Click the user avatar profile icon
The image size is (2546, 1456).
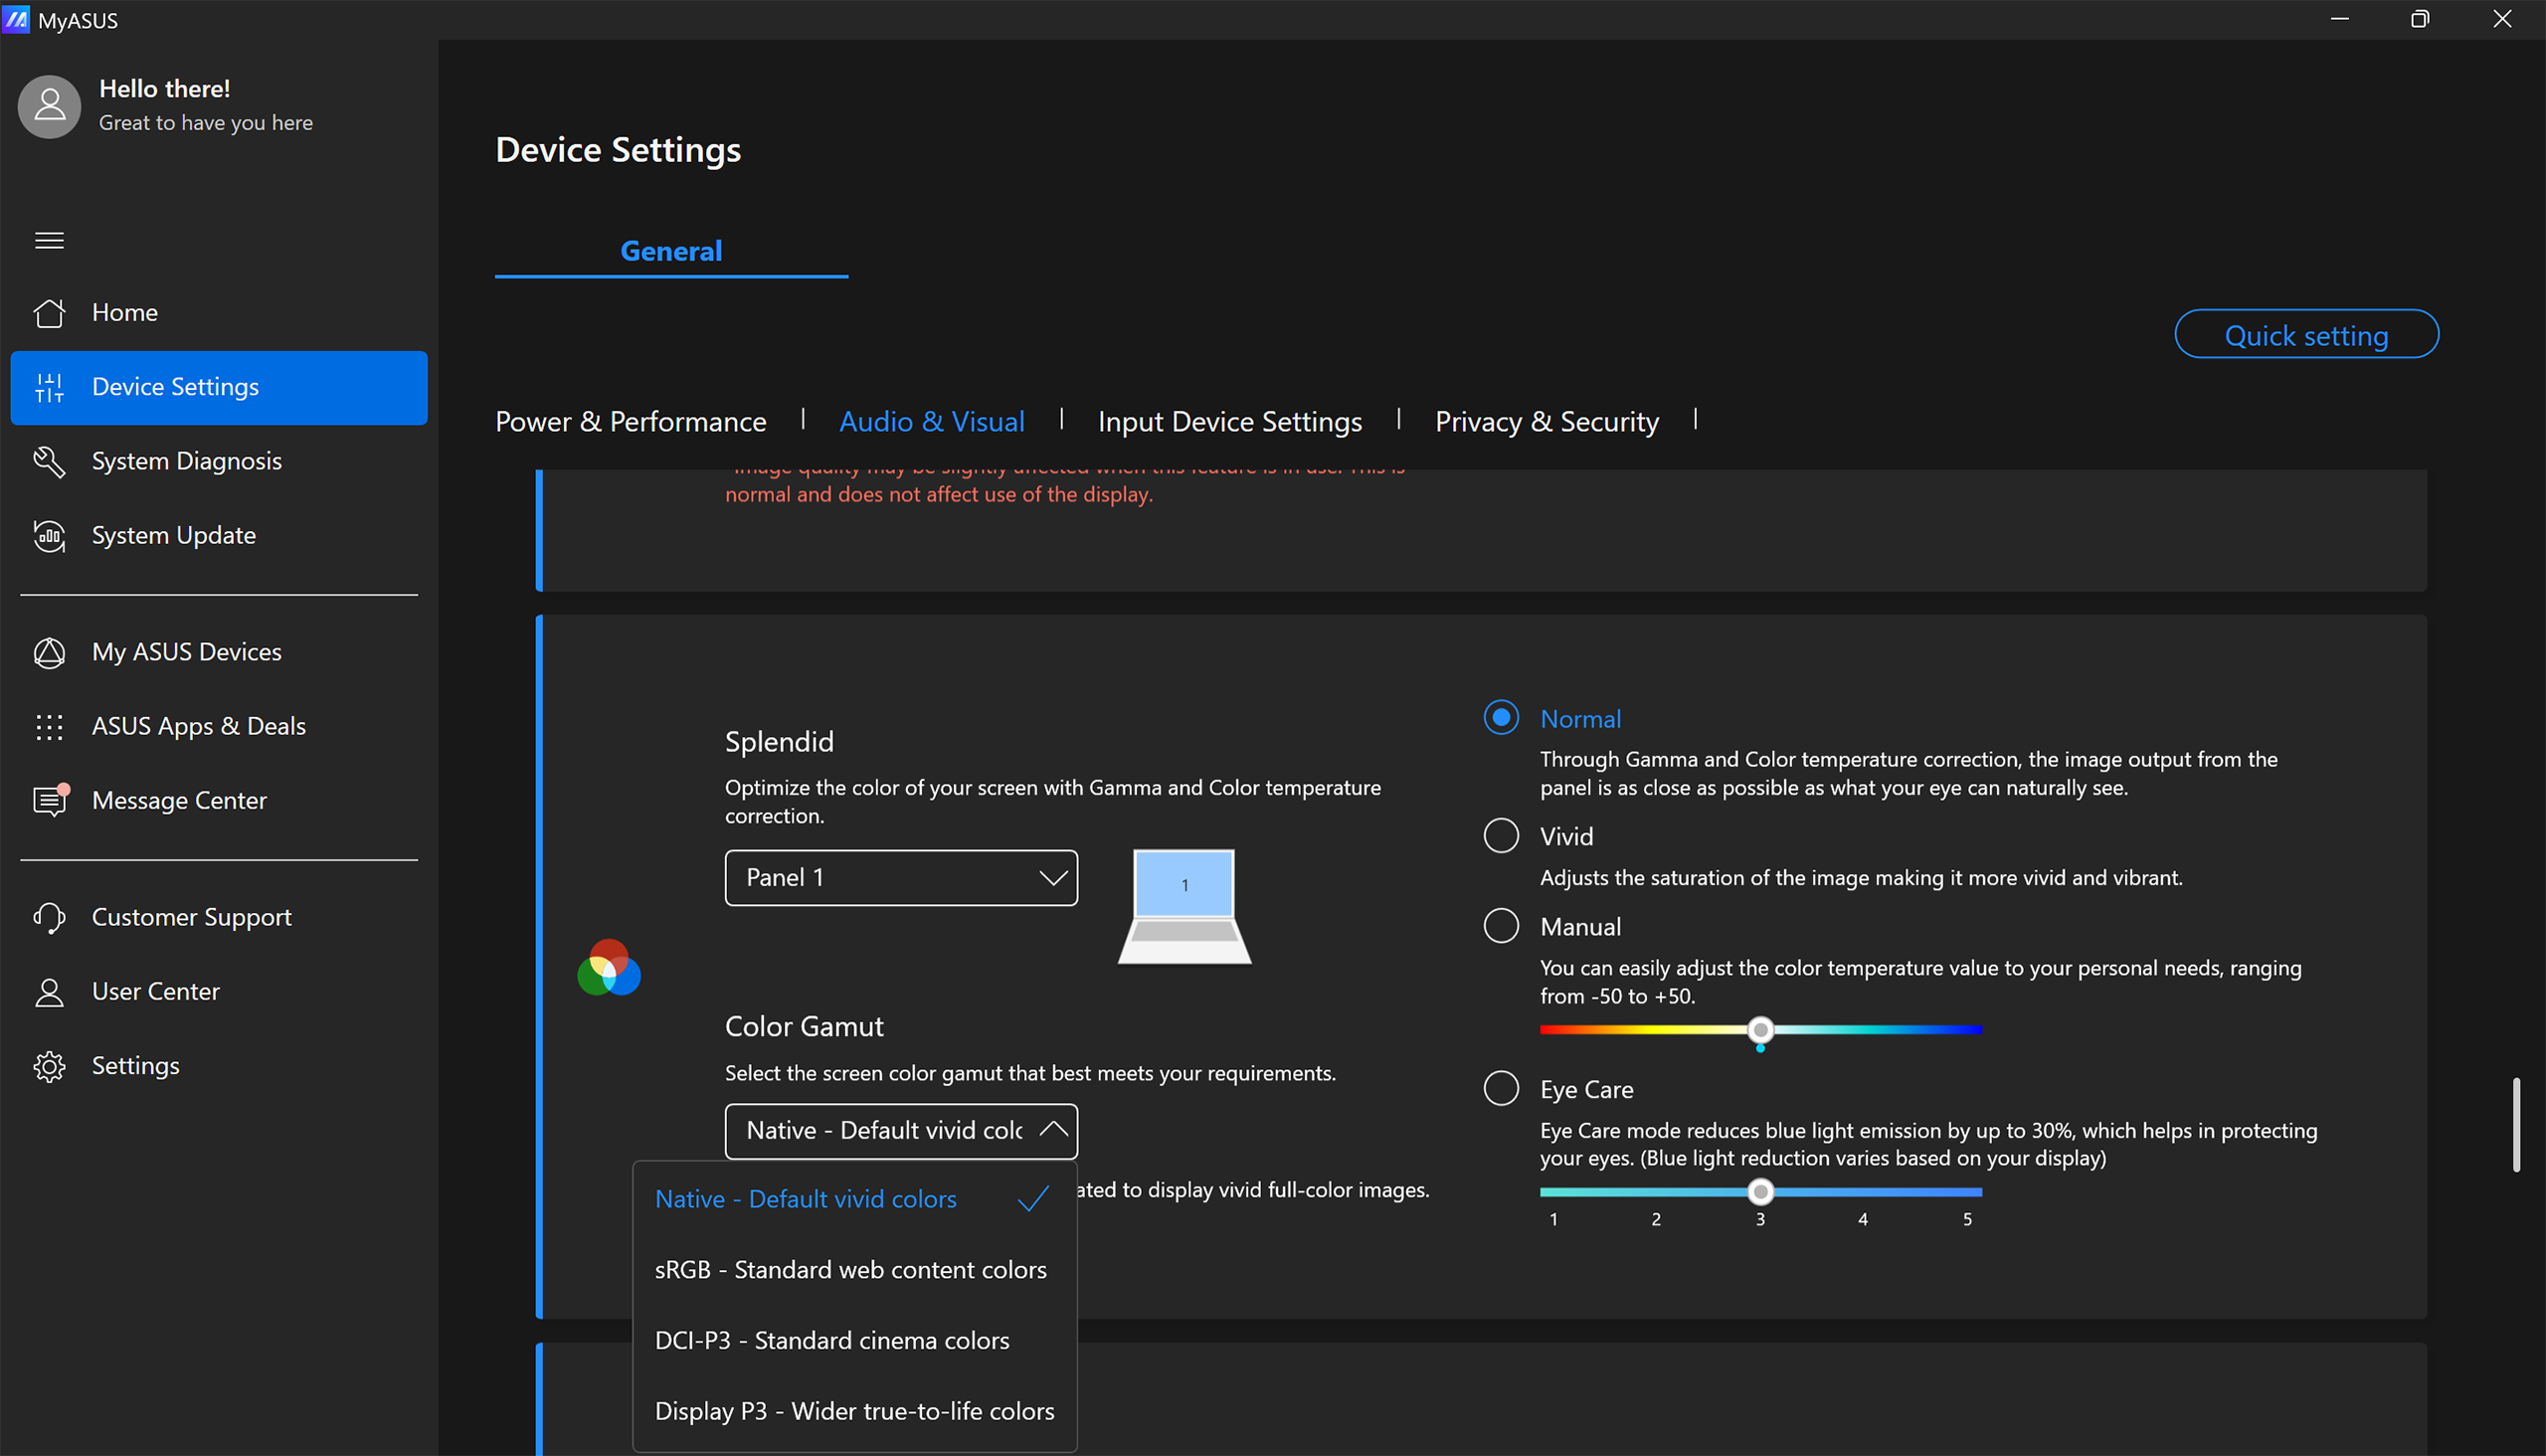(49, 106)
